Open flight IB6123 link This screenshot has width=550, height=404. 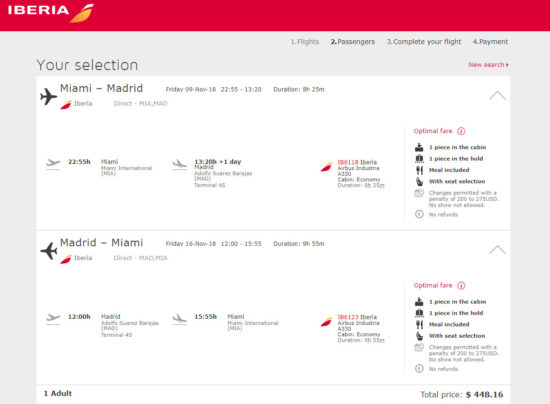[x=348, y=317]
